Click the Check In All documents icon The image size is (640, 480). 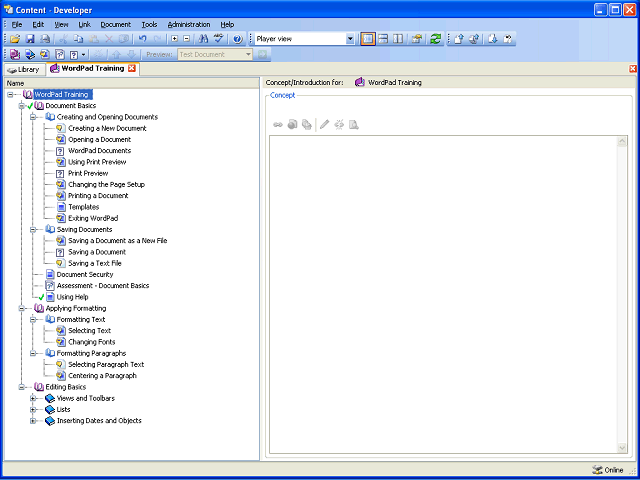pyautogui.click(x=474, y=39)
